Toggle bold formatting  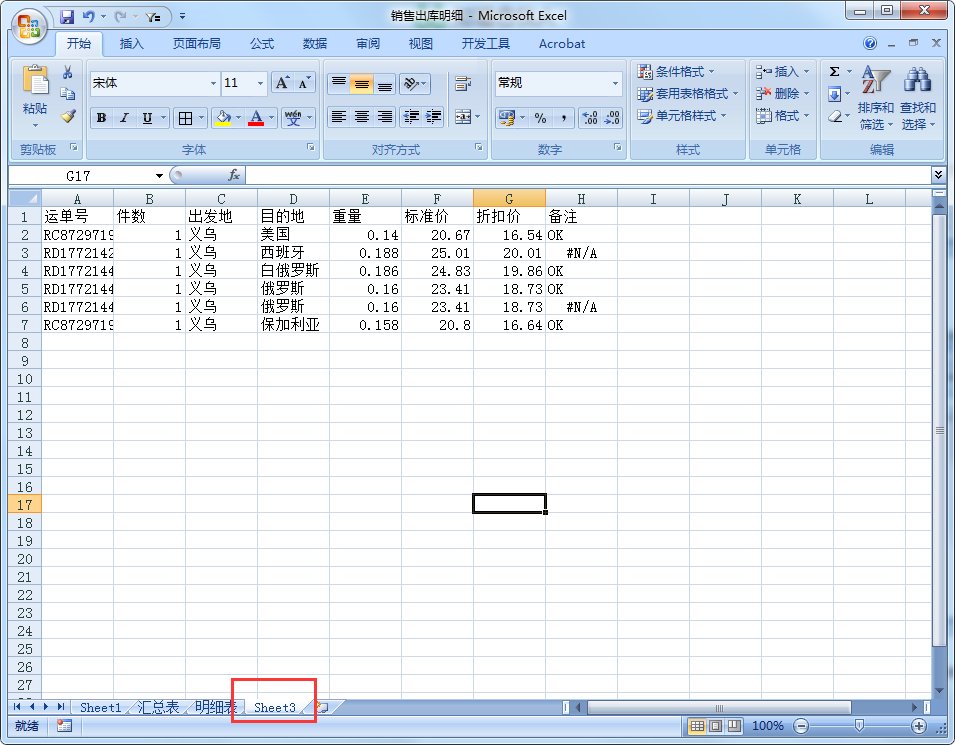(101, 118)
